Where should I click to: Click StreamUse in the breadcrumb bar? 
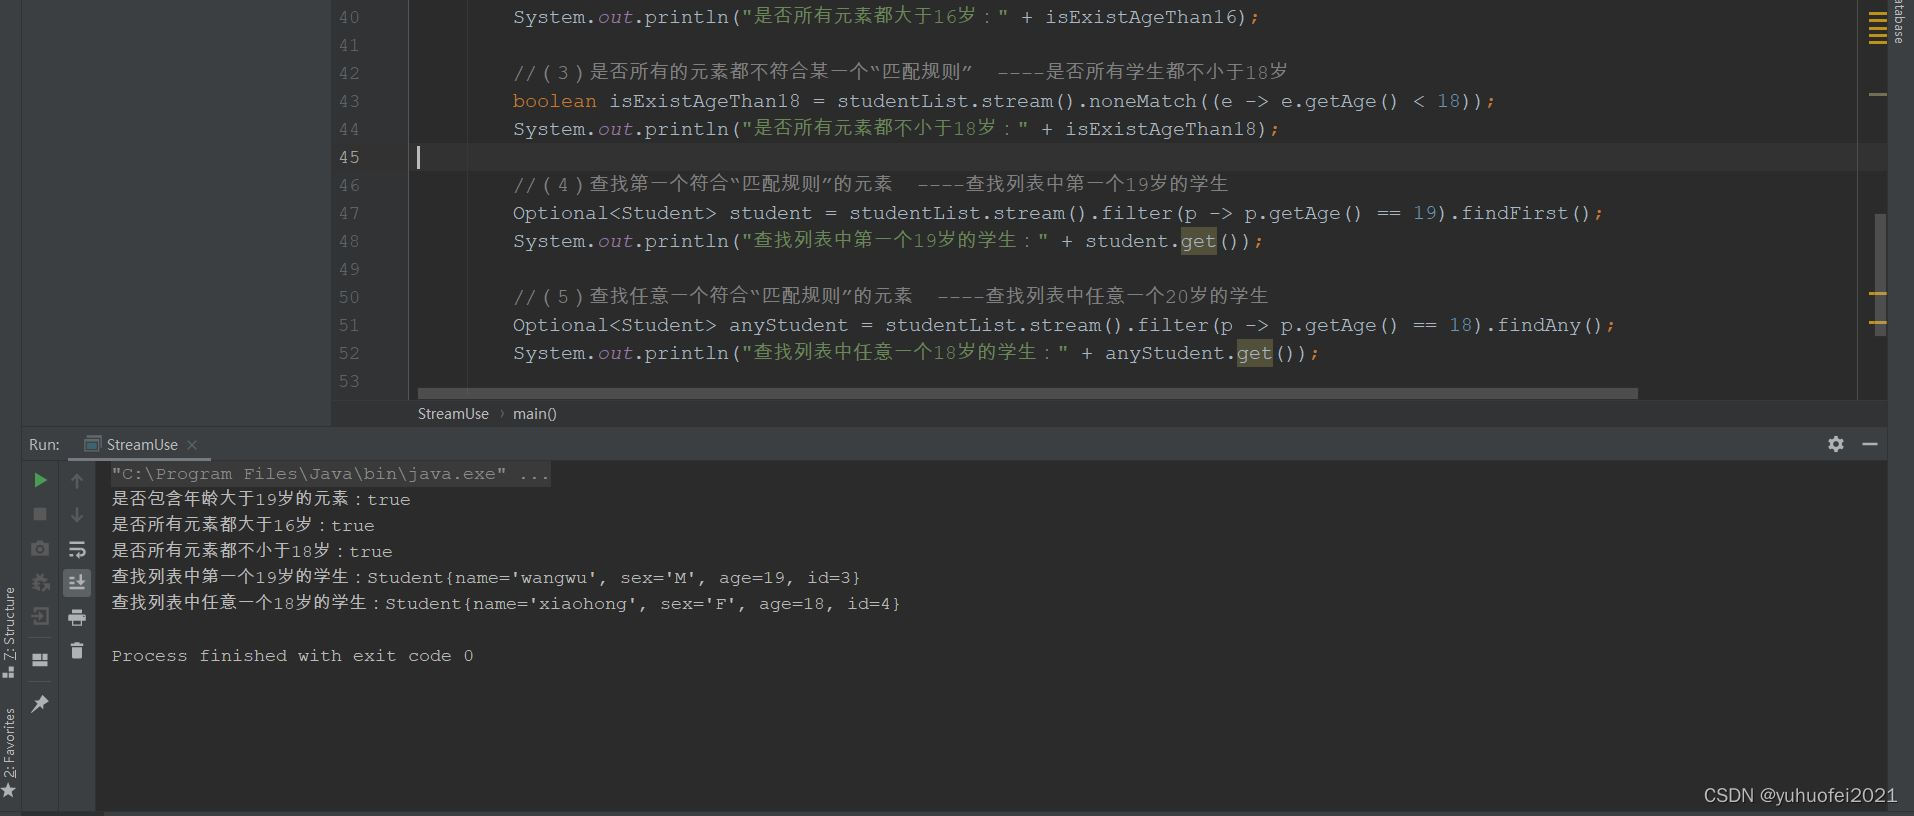tap(453, 414)
